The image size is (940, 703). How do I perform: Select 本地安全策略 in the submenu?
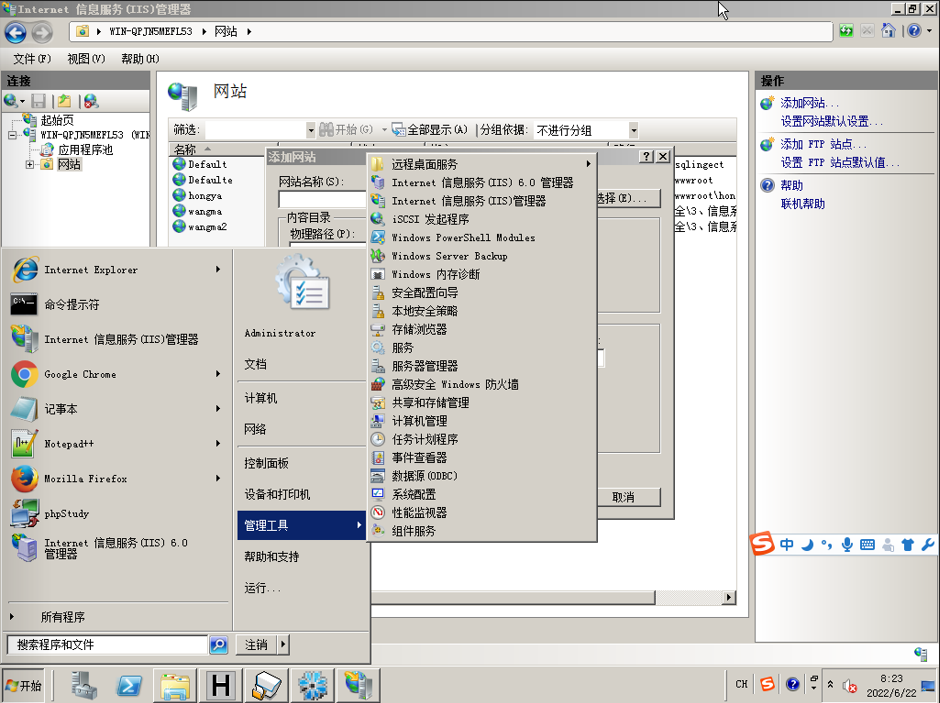tap(482, 311)
